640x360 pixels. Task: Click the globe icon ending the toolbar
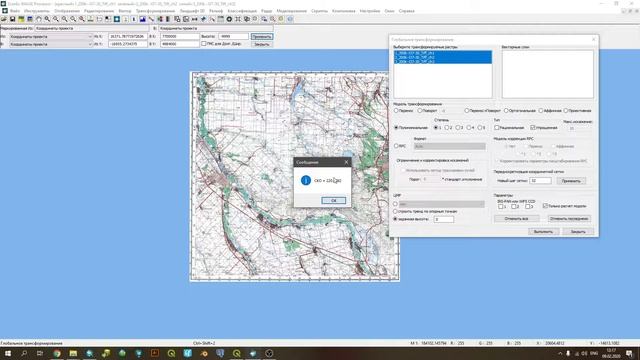point(290,19)
